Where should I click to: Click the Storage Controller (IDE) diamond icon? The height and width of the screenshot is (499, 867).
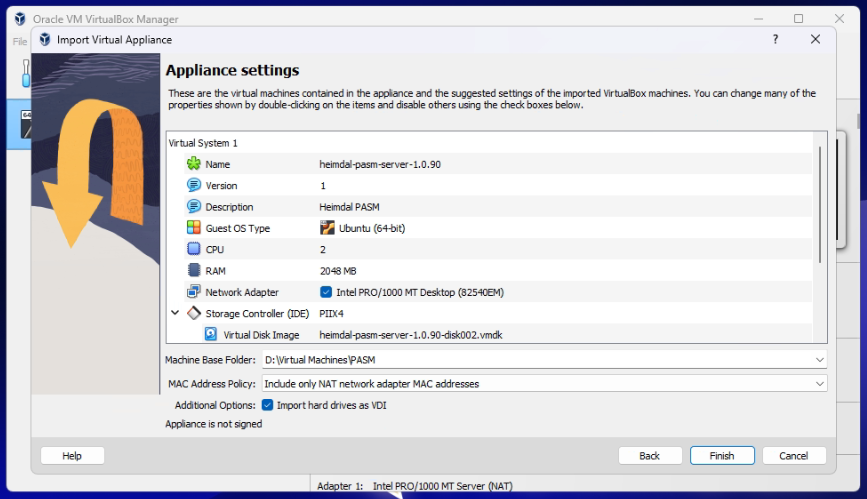tap(194, 313)
